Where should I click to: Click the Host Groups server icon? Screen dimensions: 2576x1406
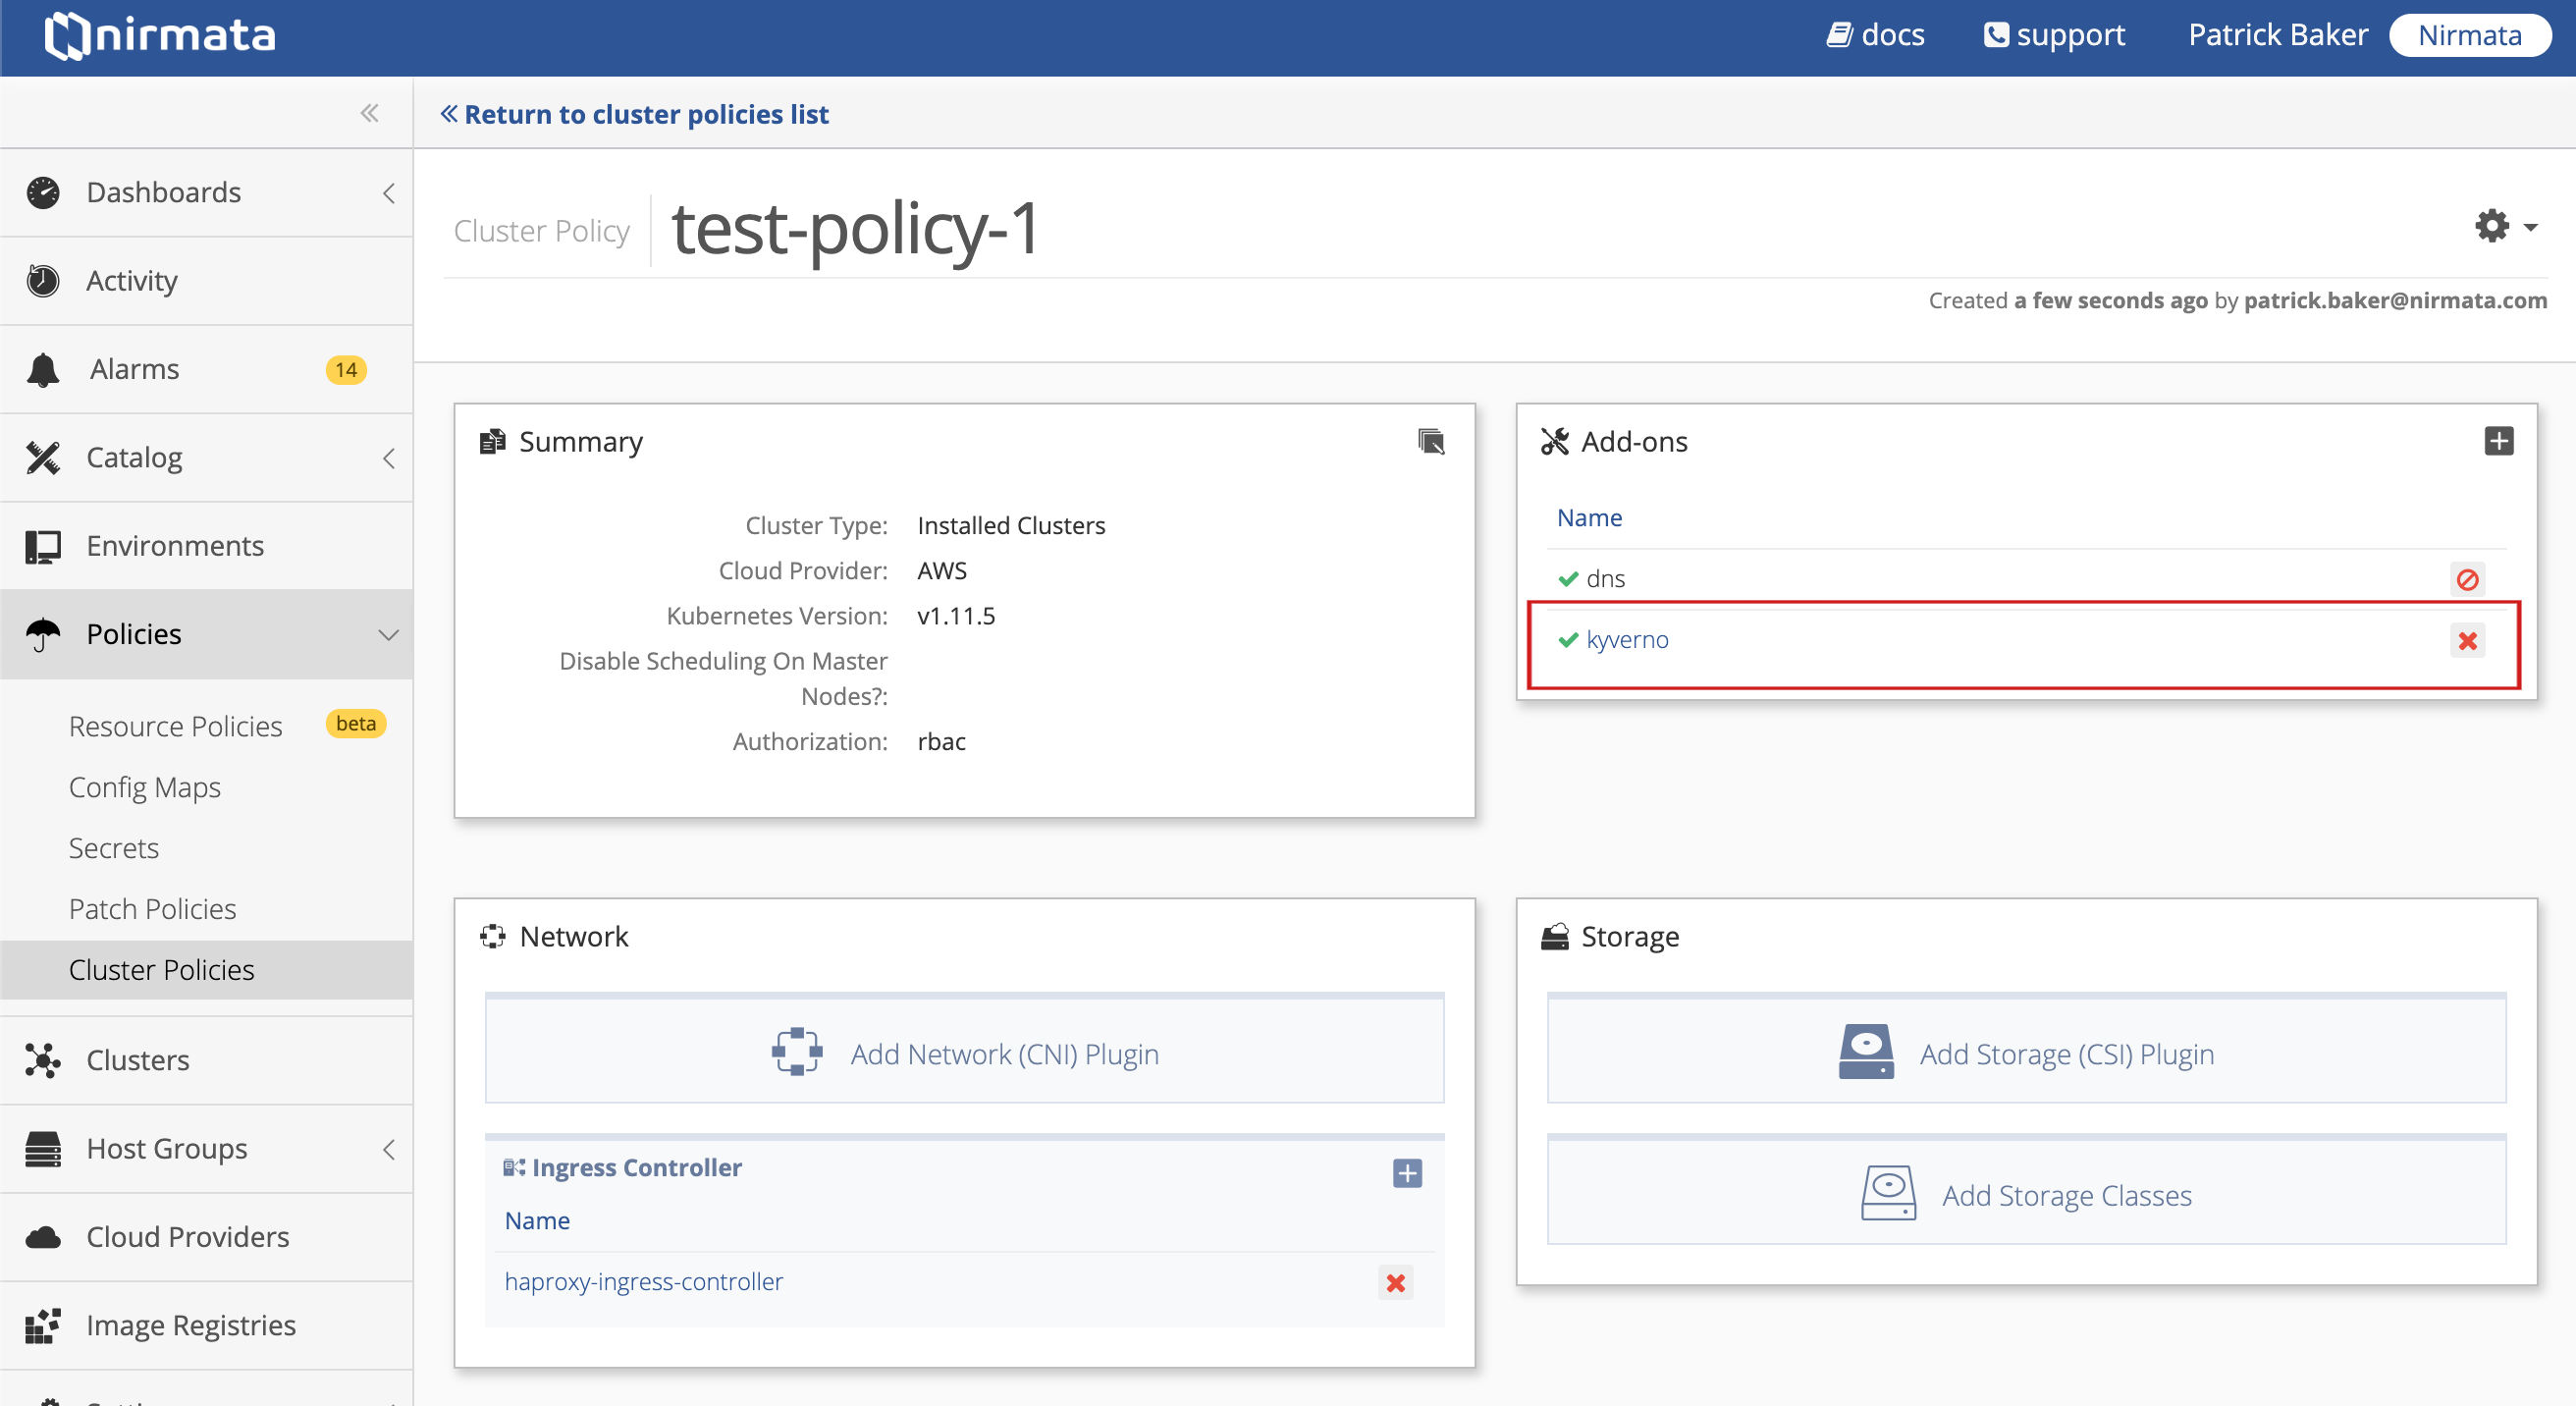43,1149
